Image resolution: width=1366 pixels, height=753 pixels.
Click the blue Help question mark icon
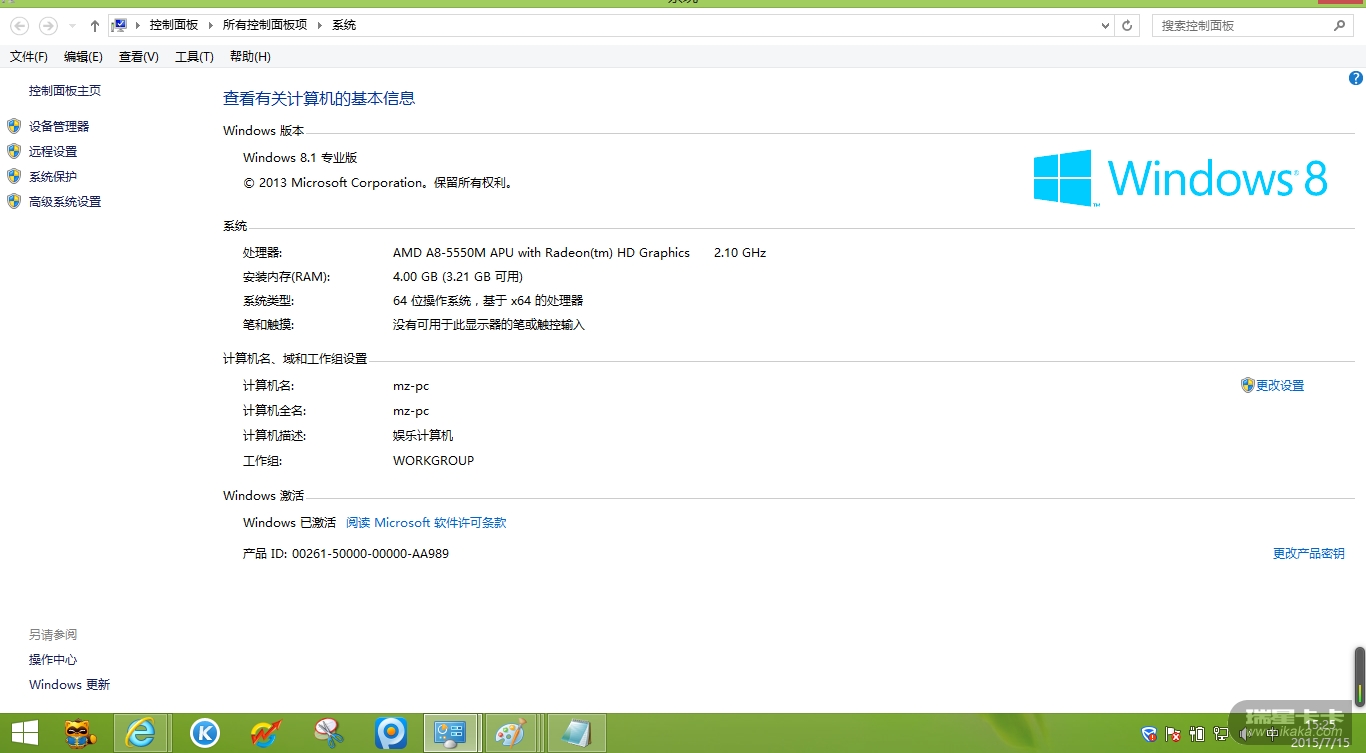pos(1356,78)
